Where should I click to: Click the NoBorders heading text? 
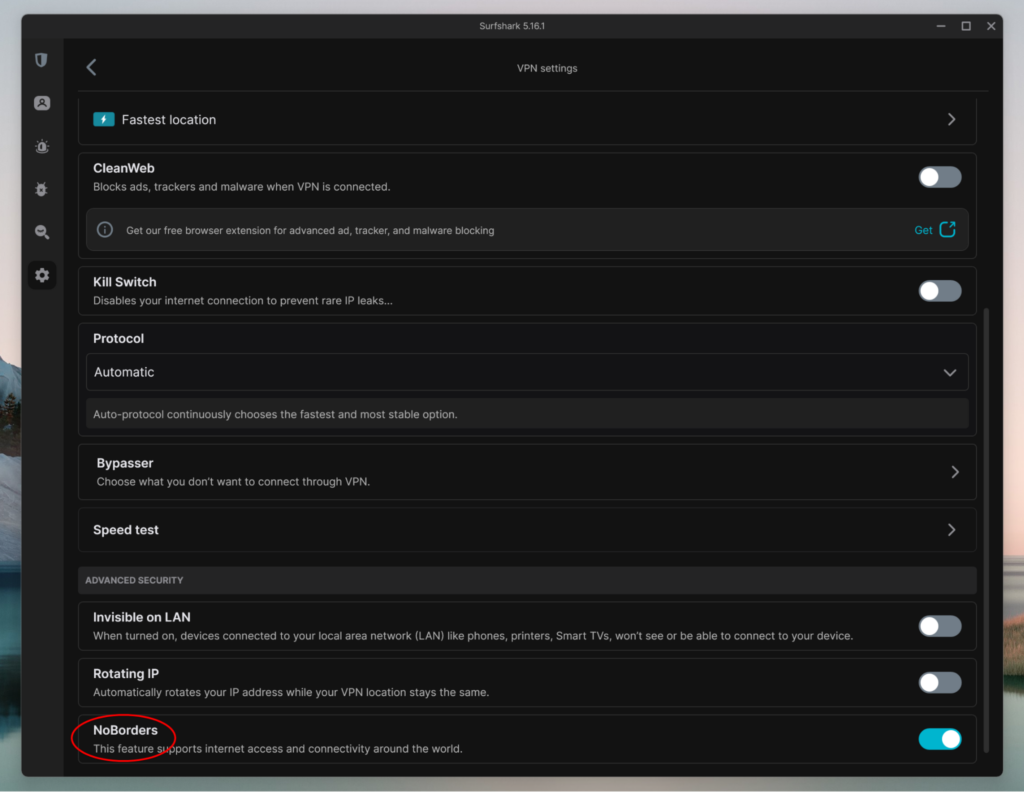[x=125, y=730]
